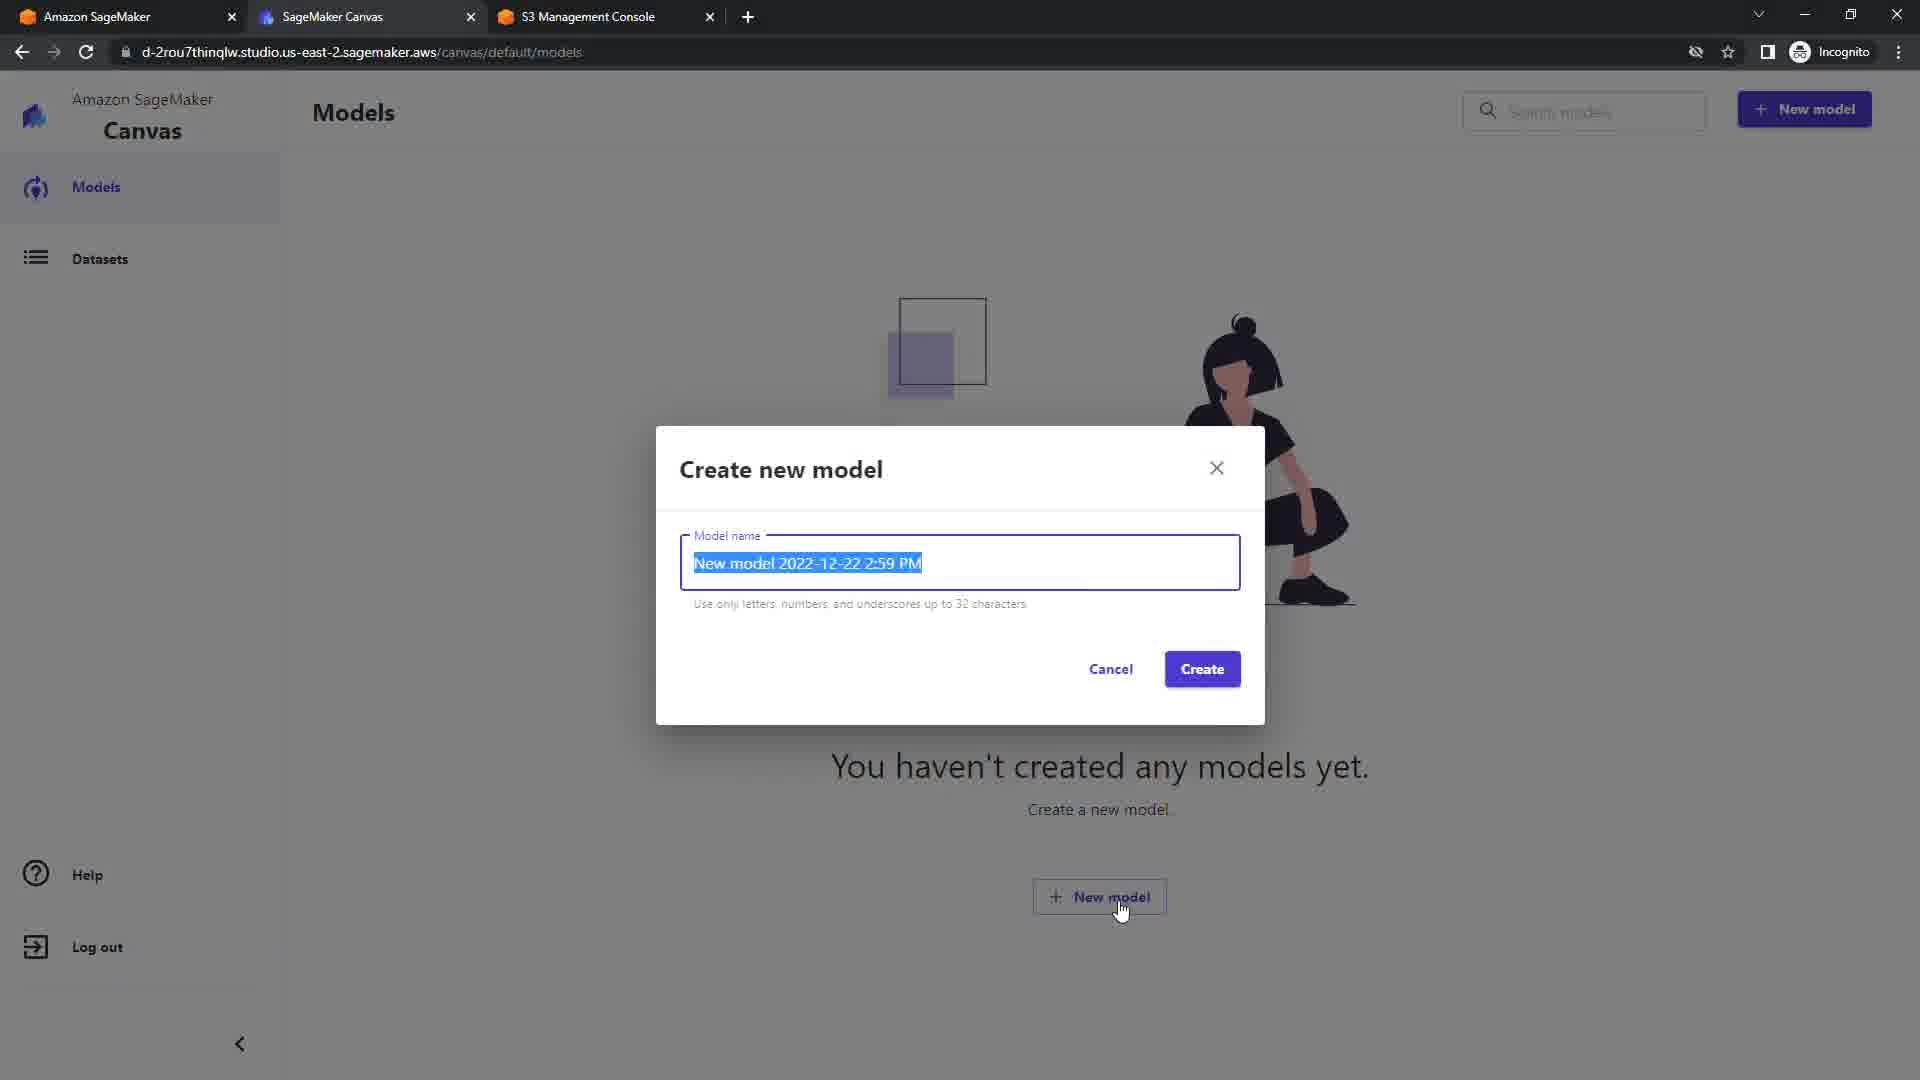1920x1080 pixels.
Task: Go back to the previous page
Action: (x=22, y=52)
